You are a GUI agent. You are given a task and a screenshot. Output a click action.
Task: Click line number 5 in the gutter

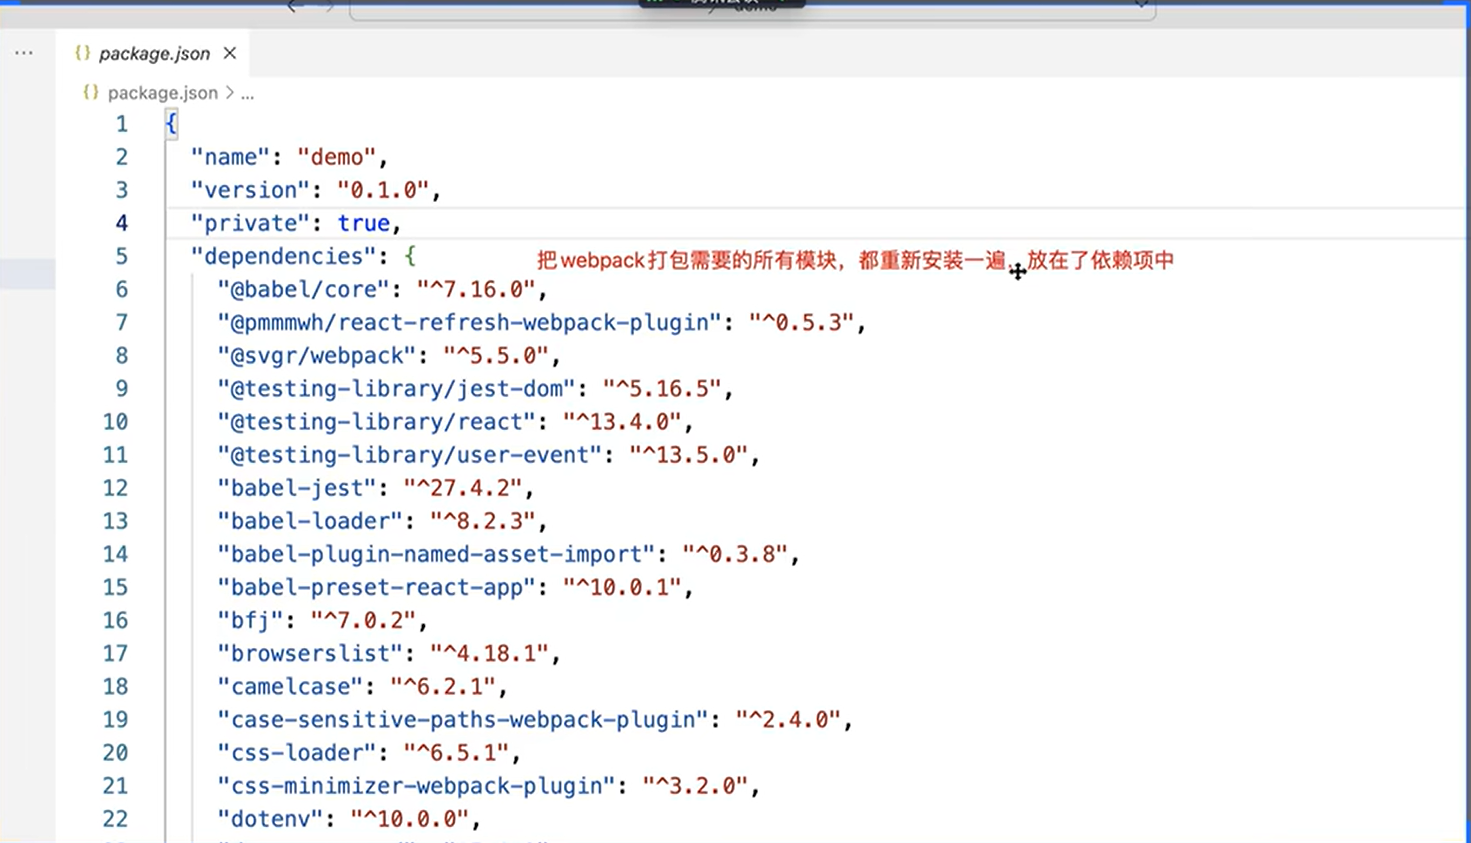pos(122,256)
